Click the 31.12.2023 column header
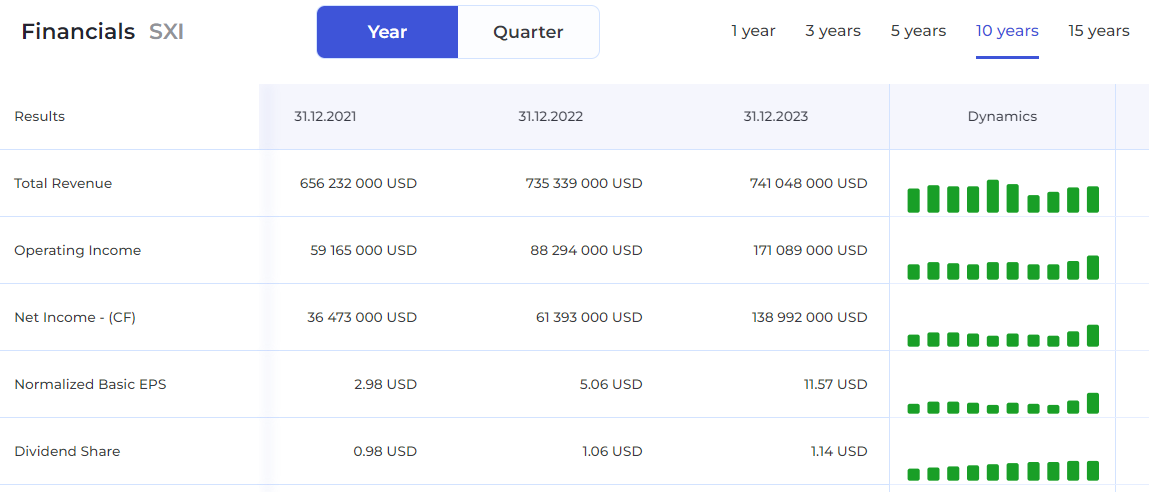The image size is (1149, 492). click(x=775, y=117)
